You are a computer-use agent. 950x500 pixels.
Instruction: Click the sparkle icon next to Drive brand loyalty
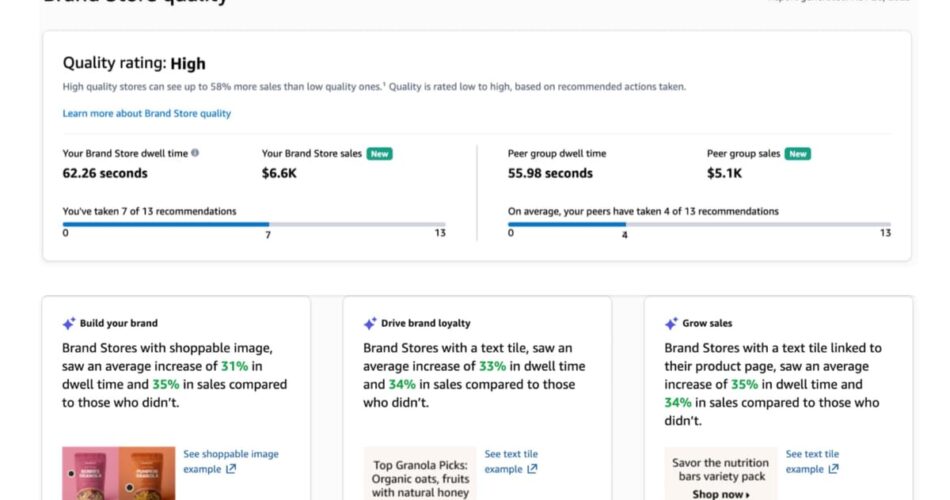click(370, 324)
